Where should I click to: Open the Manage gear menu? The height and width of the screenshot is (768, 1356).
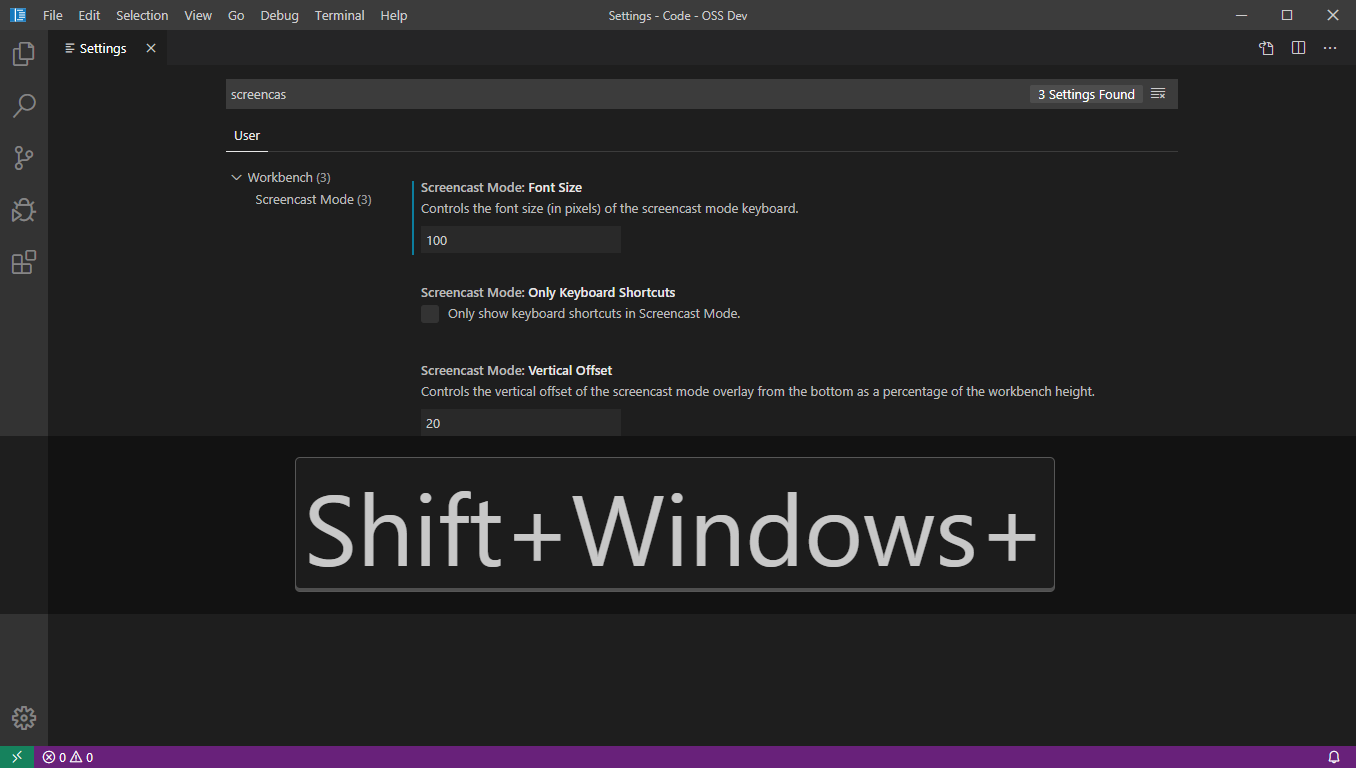click(x=24, y=718)
